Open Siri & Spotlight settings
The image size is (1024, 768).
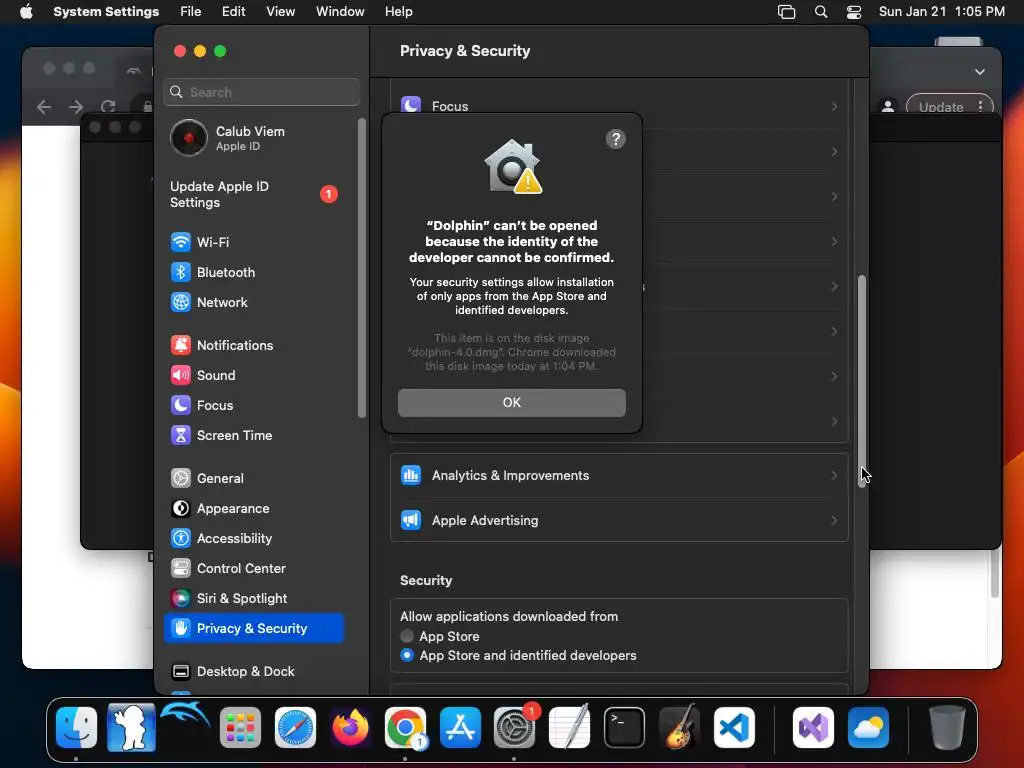[253, 599]
